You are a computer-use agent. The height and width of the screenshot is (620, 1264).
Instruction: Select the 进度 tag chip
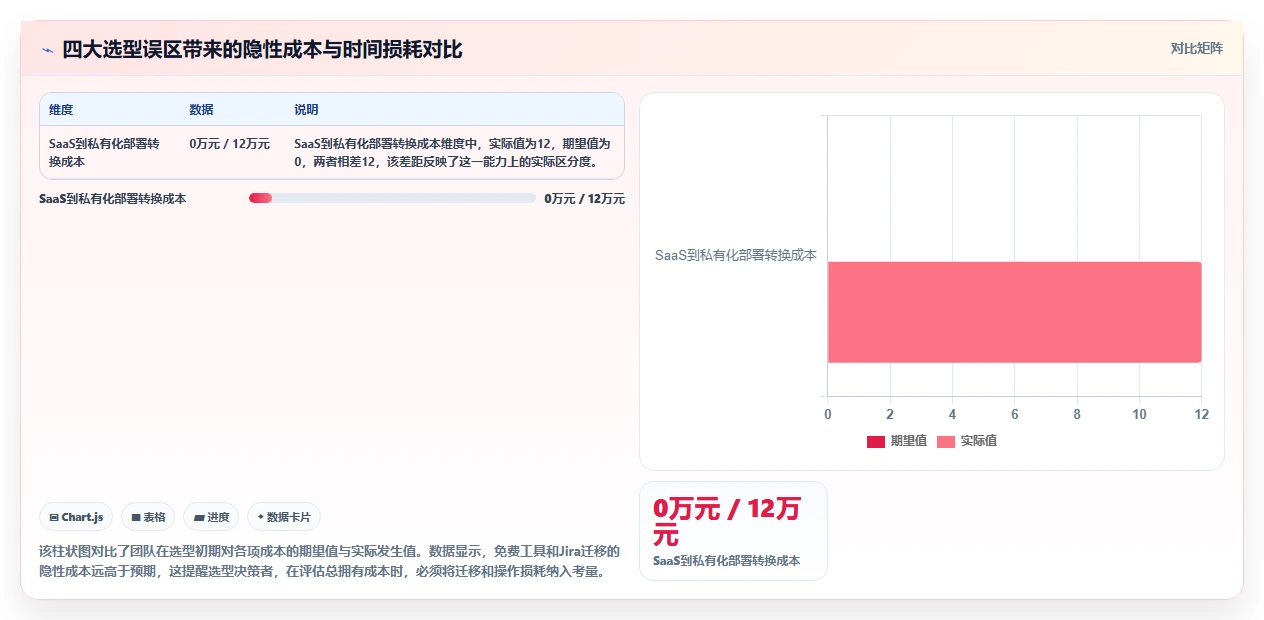(211, 517)
